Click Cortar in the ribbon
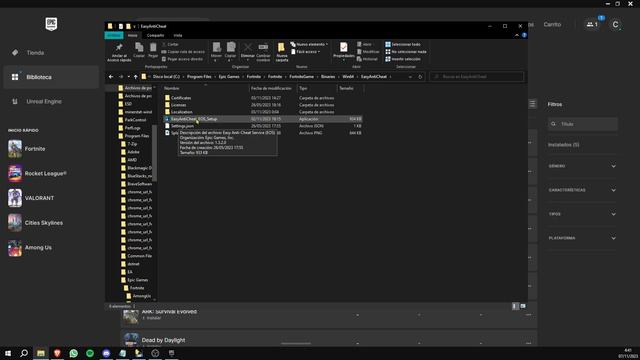This screenshot has width=640, height=360. click(170, 44)
